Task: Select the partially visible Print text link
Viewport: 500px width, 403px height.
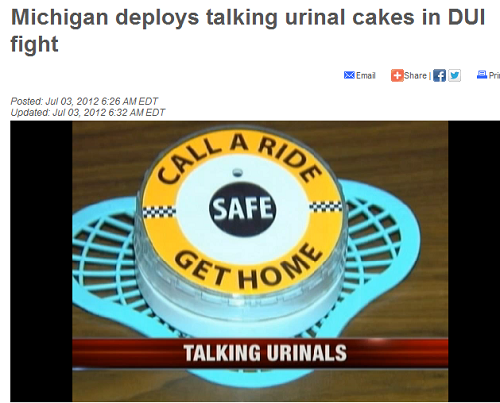Action: pyautogui.click(x=494, y=76)
